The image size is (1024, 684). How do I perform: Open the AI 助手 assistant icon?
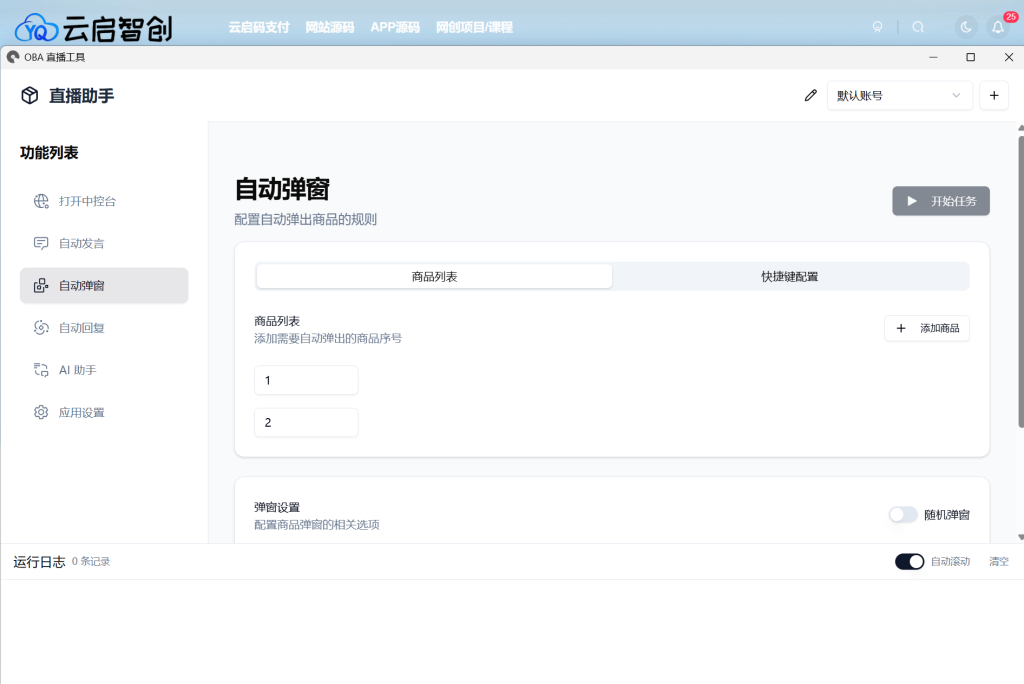pyautogui.click(x=41, y=369)
